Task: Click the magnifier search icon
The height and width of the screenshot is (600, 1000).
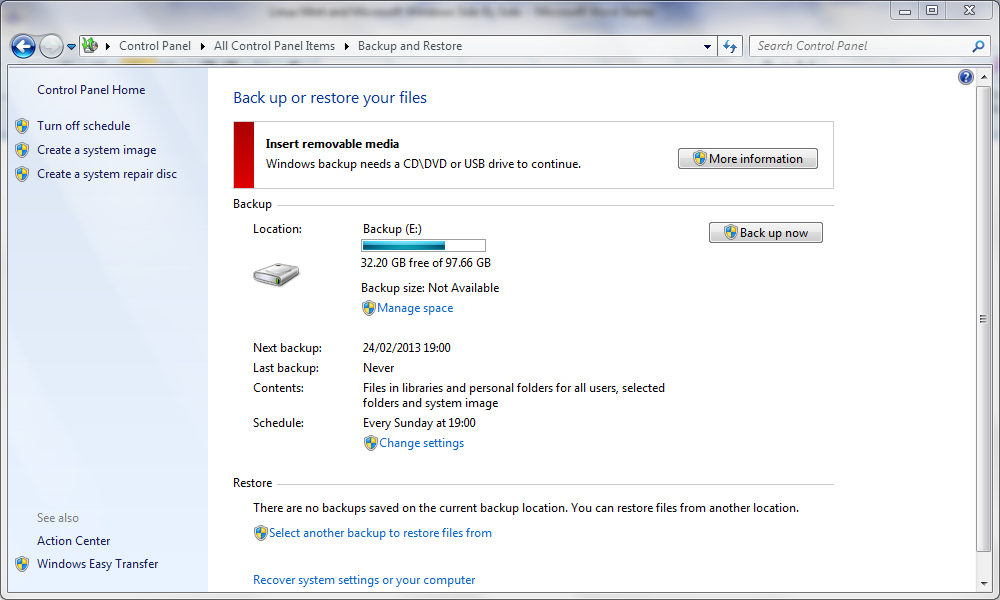Action: click(978, 46)
